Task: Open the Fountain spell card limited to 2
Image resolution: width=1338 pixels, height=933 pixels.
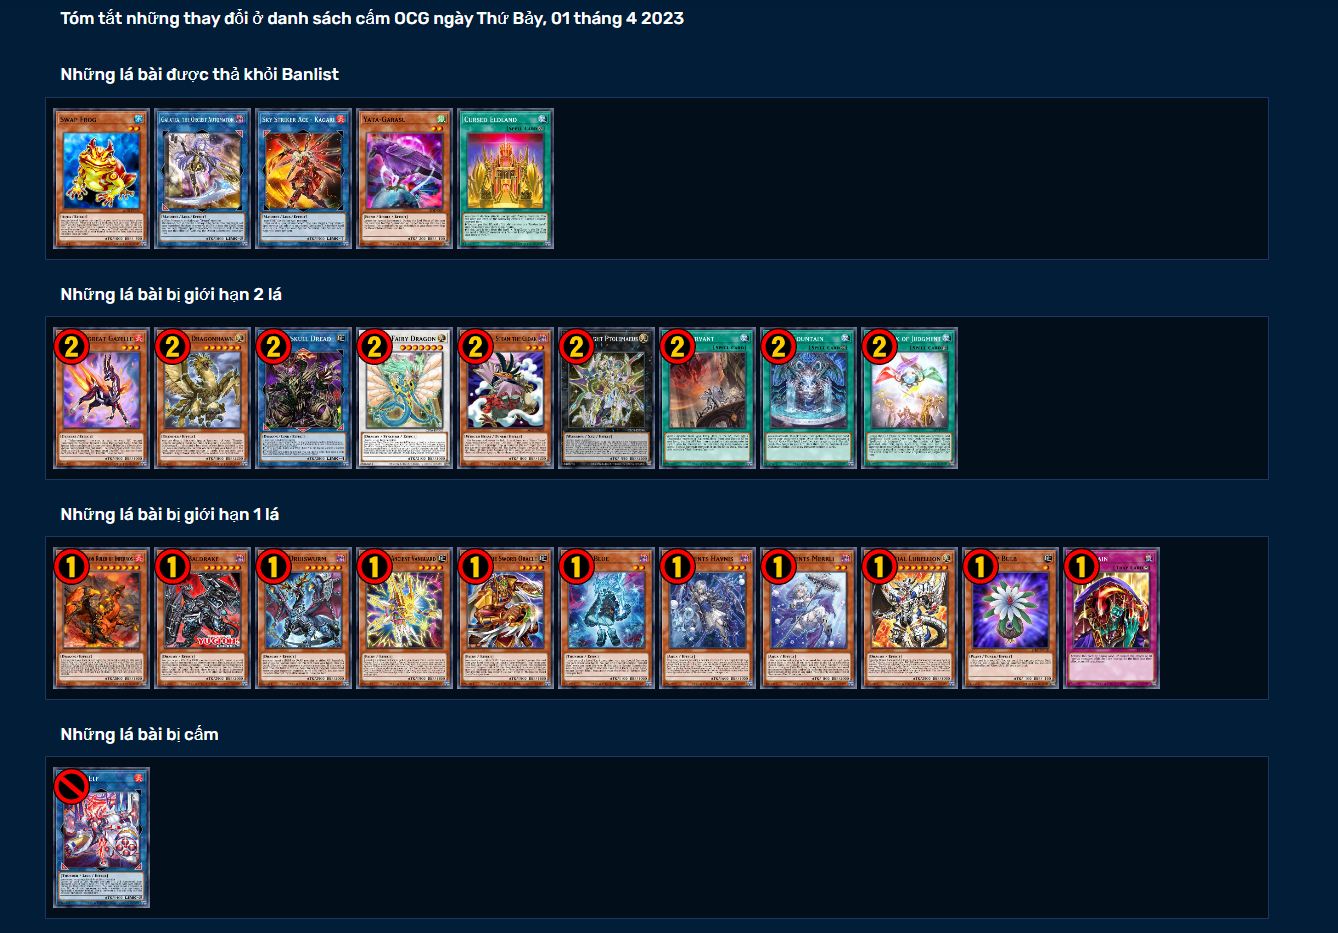Action: pyautogui.click(x=808, y=398)
